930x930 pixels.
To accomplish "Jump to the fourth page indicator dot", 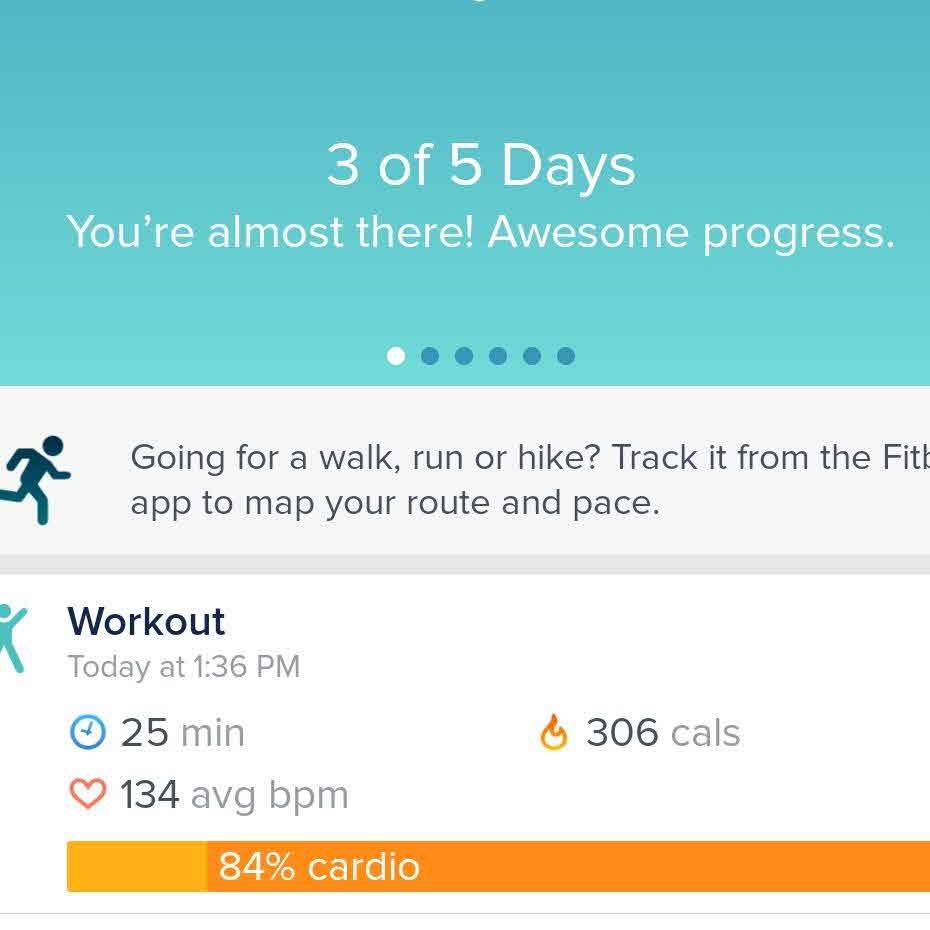I will point(498,356).
